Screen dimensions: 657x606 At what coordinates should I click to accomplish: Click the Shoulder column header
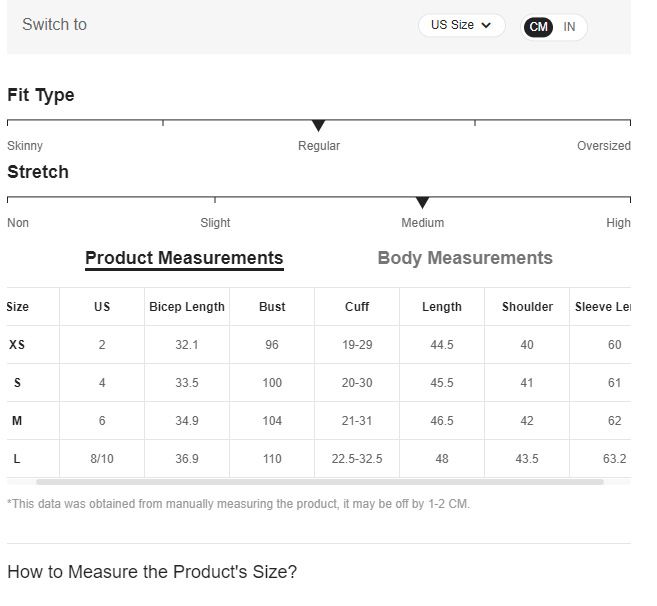[x=527, y=307]
